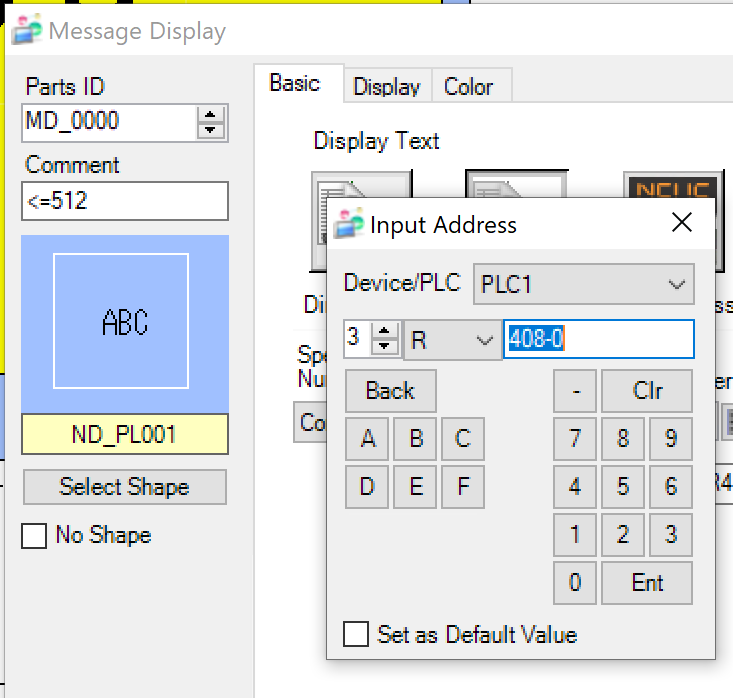
Task: Open the Device/PLC dropdown showing PLC1
Action: click(583, 285)
